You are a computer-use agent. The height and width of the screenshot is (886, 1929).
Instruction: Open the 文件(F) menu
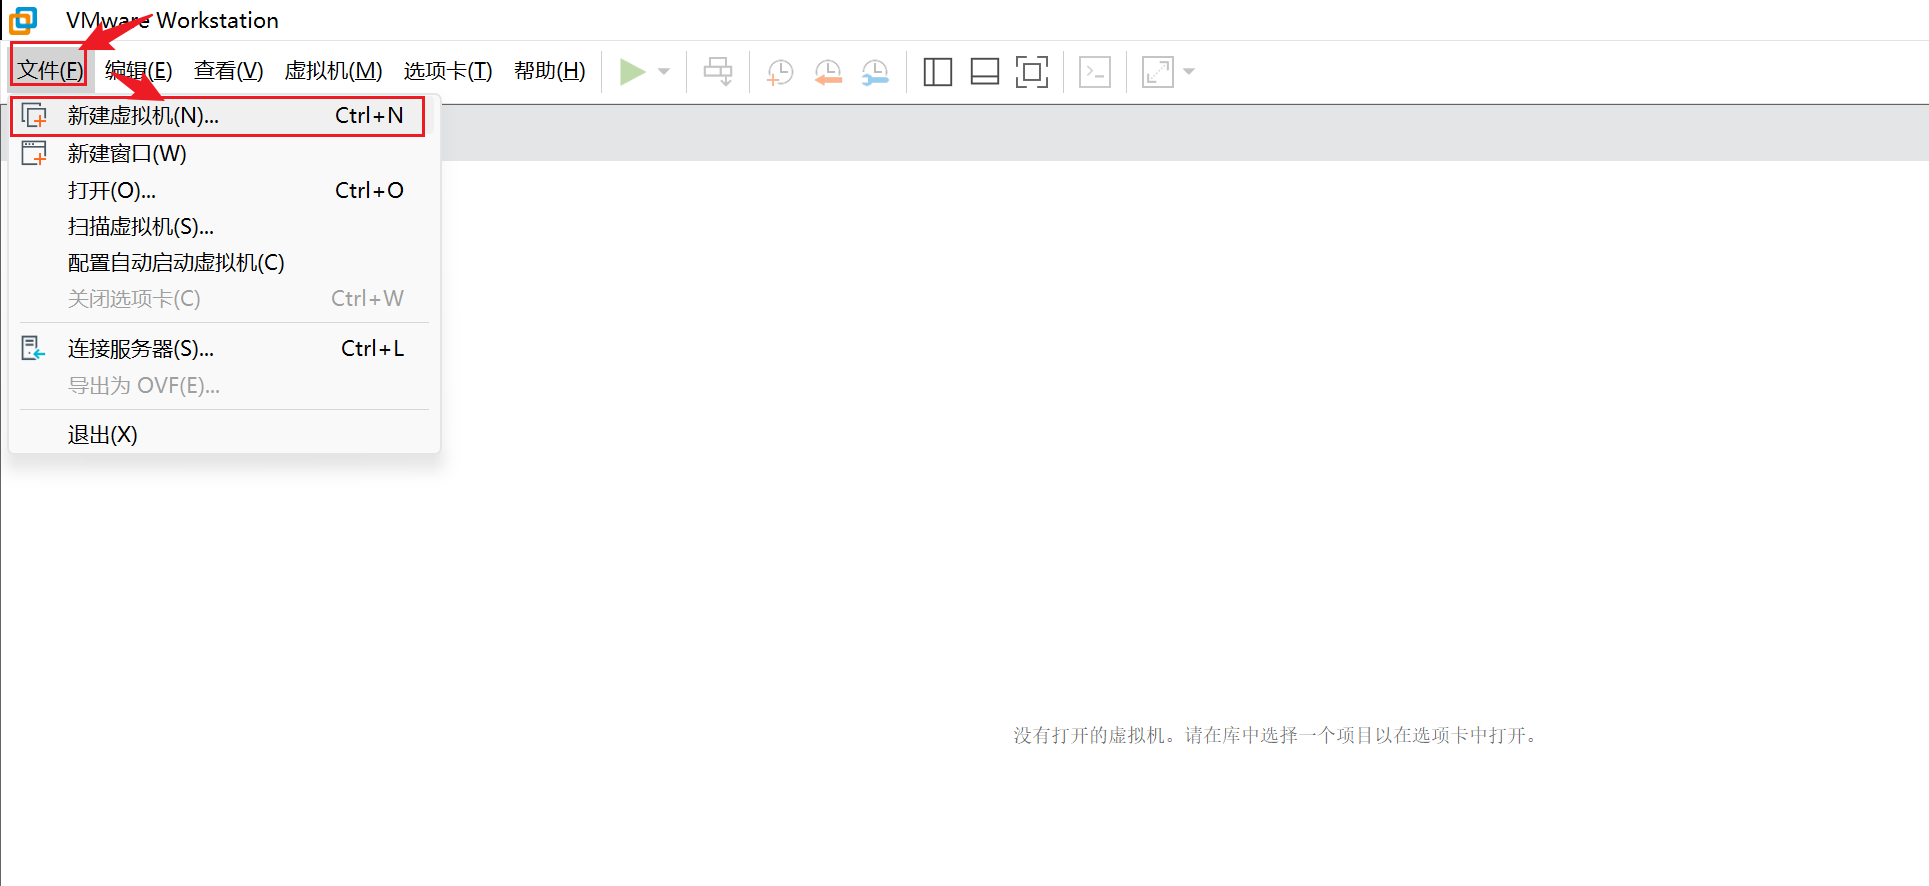(x=50, y=70)
